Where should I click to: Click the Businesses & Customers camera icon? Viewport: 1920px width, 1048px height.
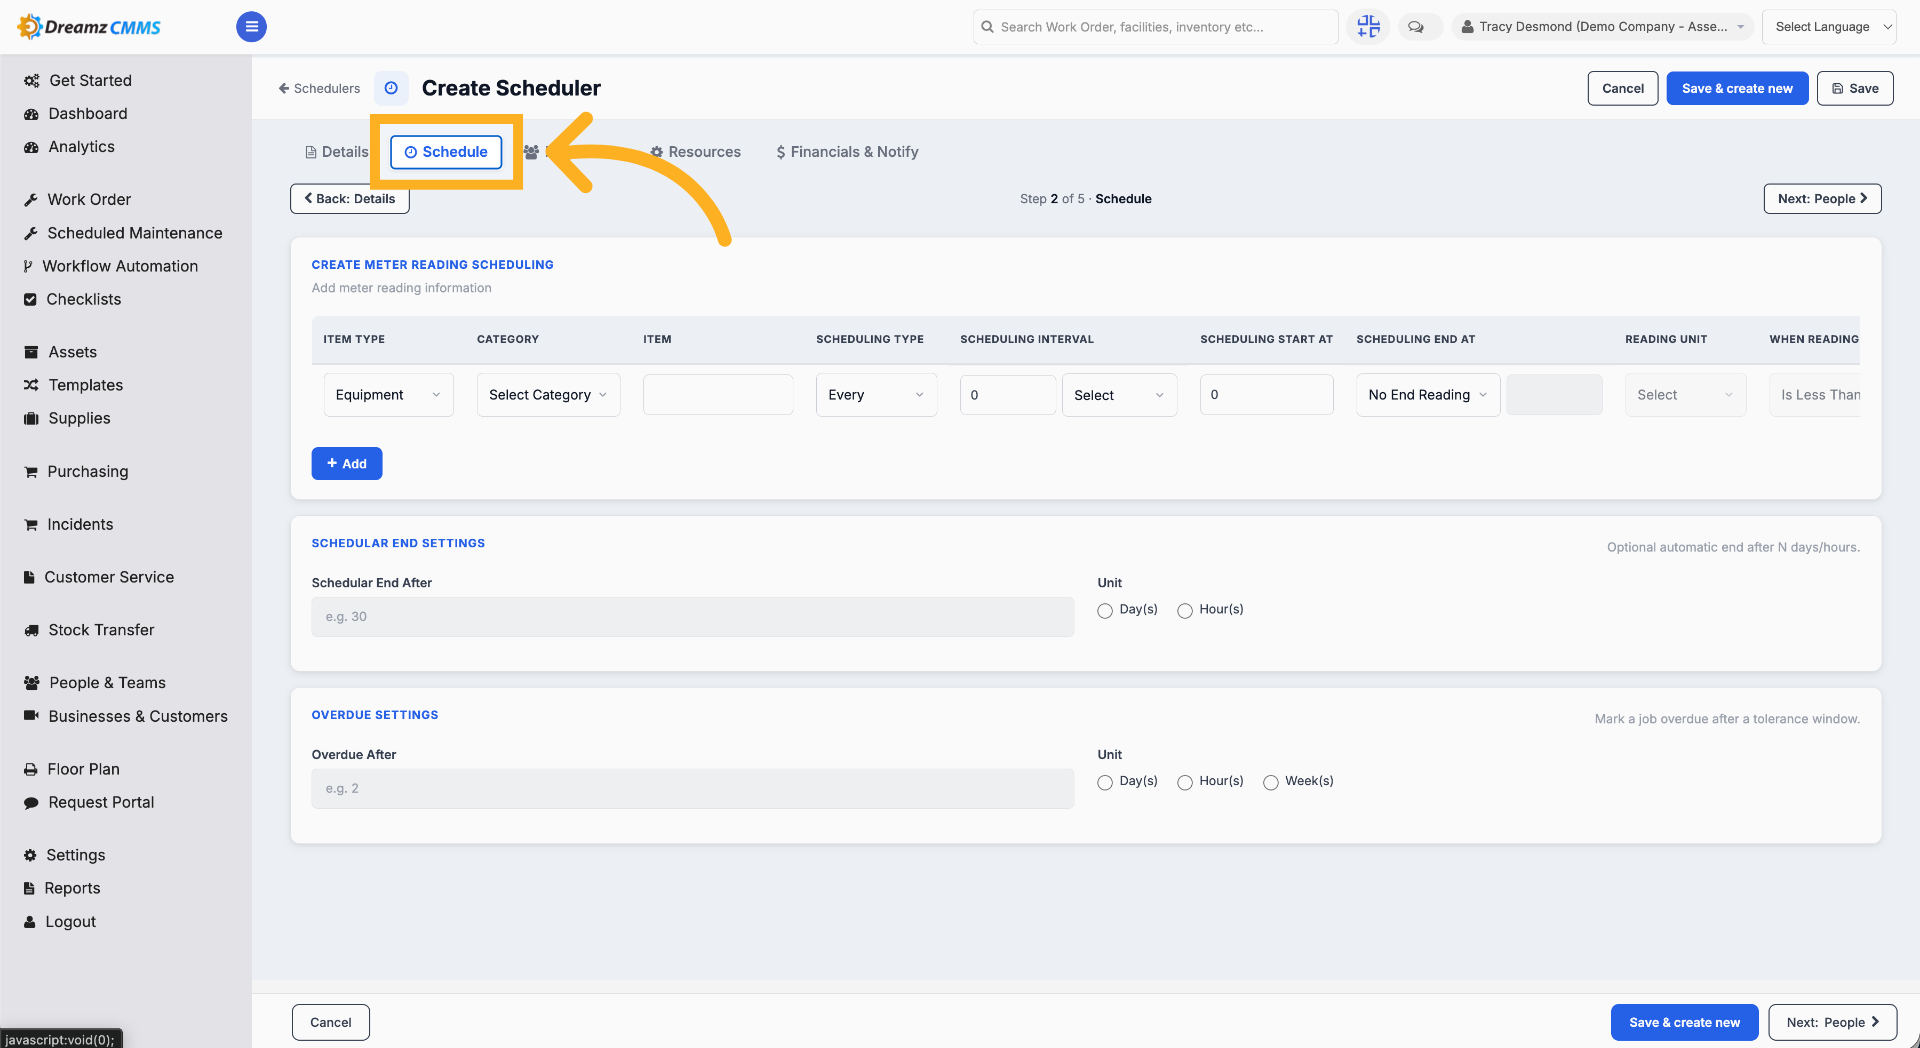pyautogui.click(x=31, y=716)
